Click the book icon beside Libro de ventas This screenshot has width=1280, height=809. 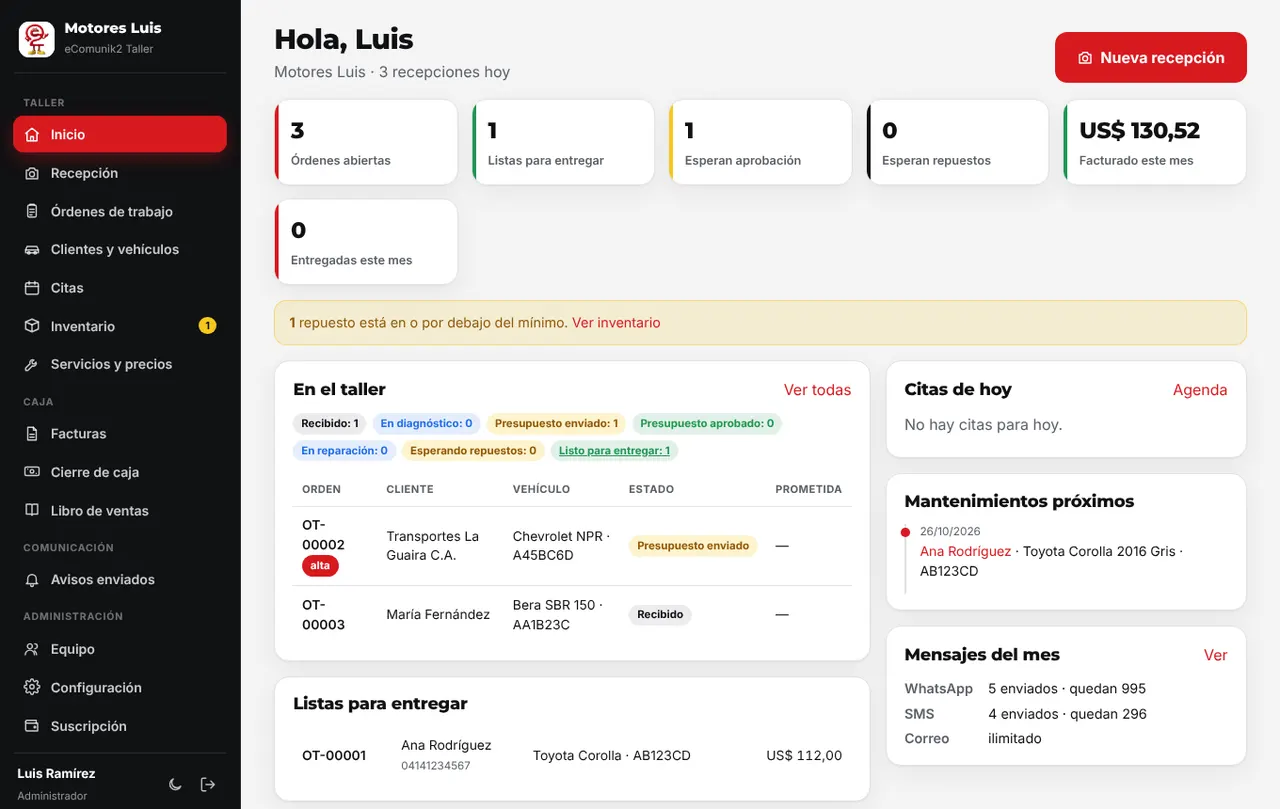(x=32, y=511)
